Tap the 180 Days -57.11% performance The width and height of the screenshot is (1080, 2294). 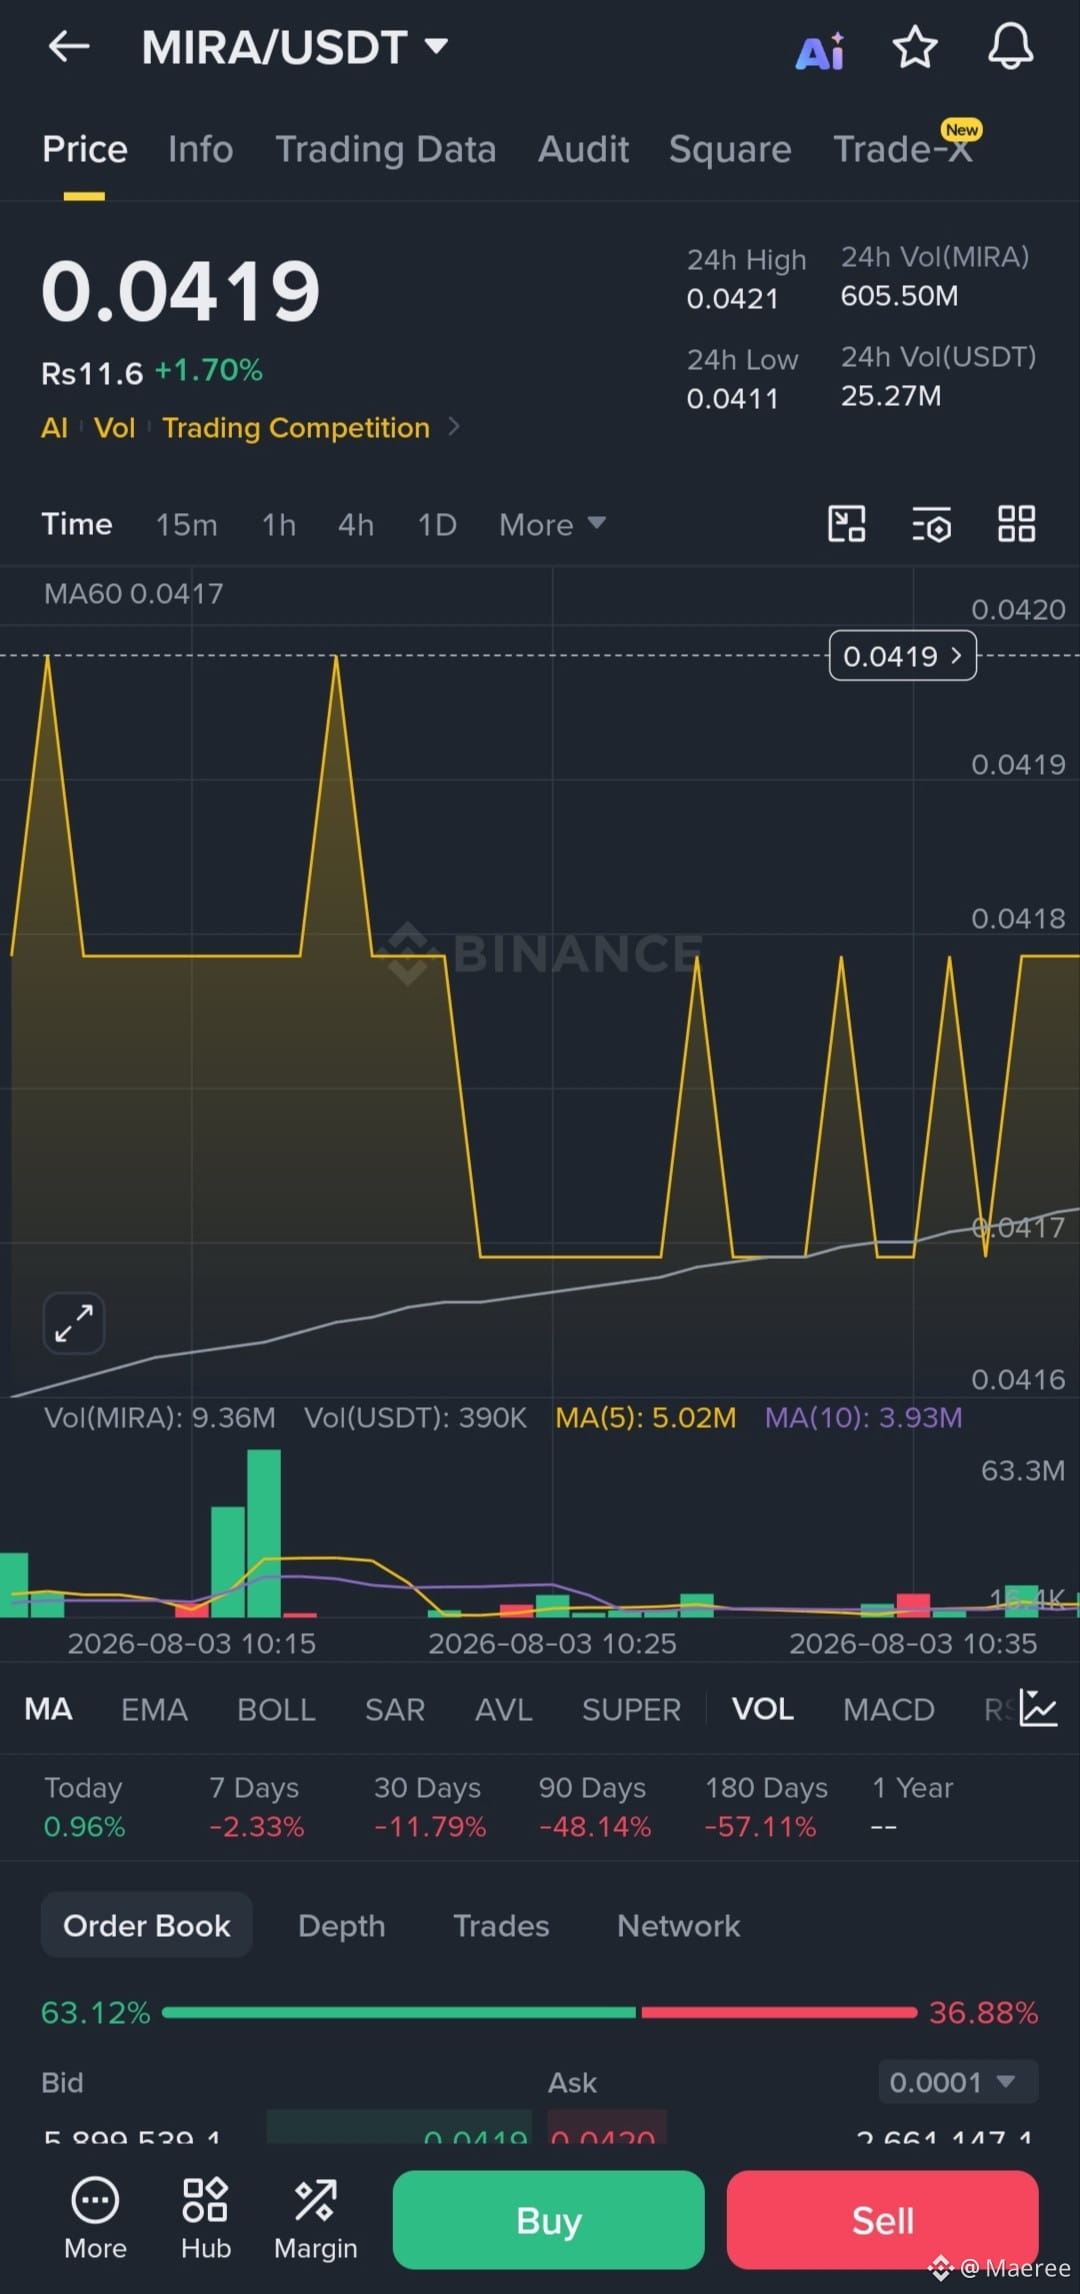point(765,1807)
